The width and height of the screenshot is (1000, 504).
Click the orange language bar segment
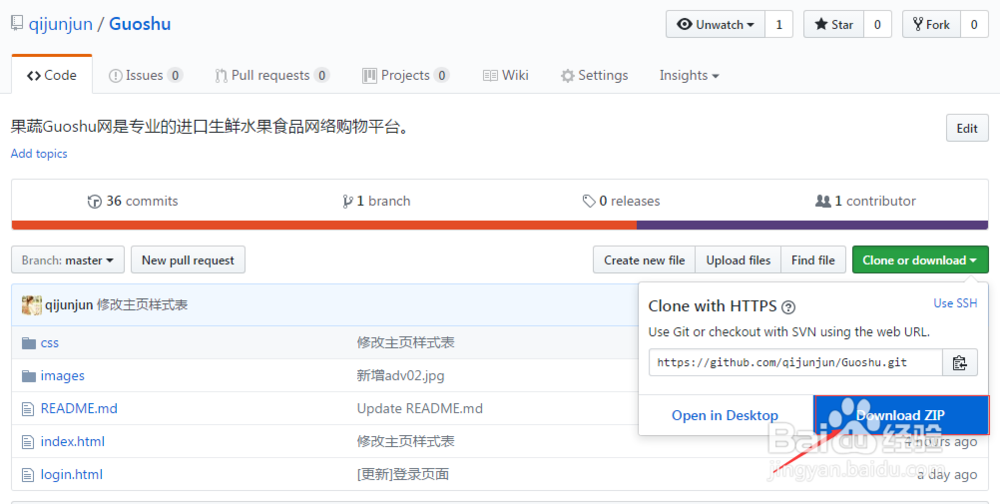click(x=324, y=225)
